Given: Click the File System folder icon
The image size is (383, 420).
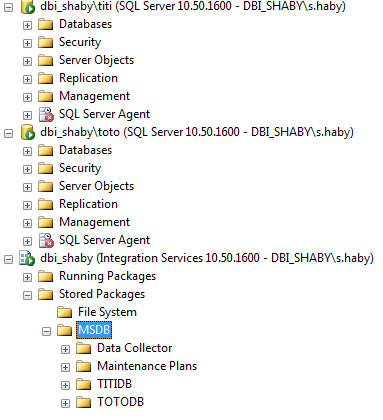Looking at the screenshot, I should 65,313.
